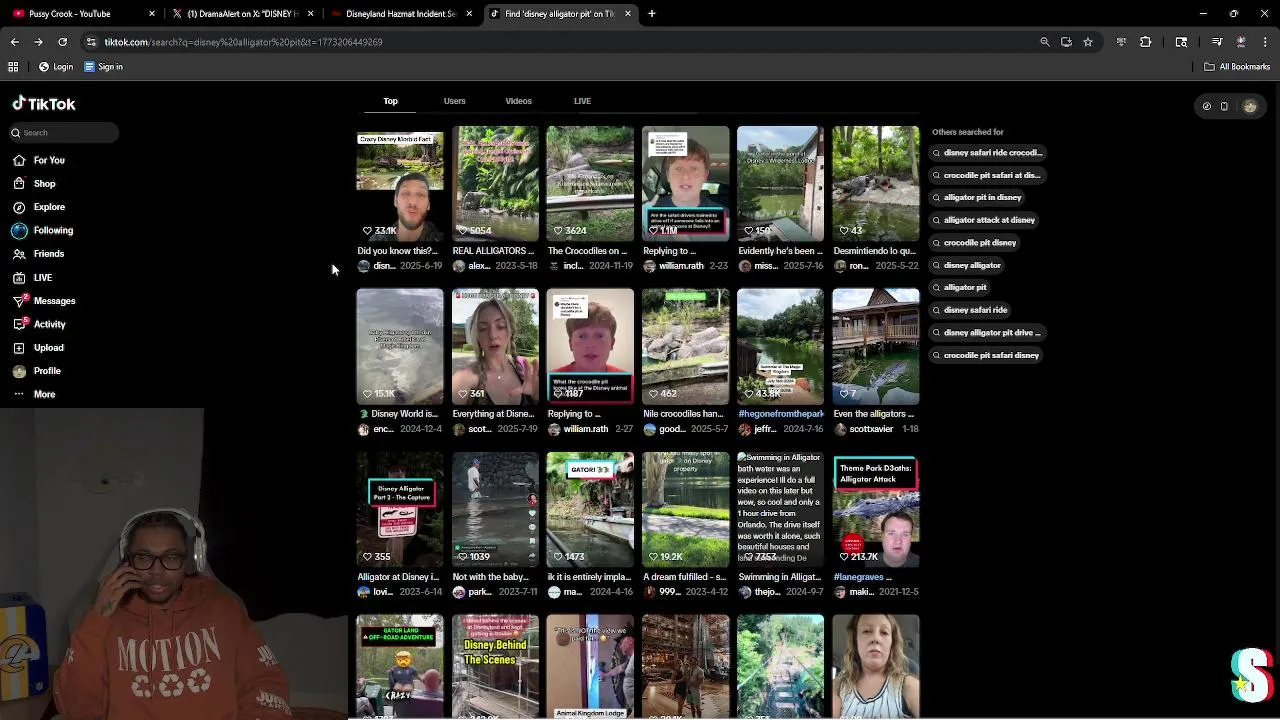Viewport: 1280px width, 720px height.
Task: Open 'Even the alligators' video thumbnail
Action: pyautogui.click(x=875, y=346)
